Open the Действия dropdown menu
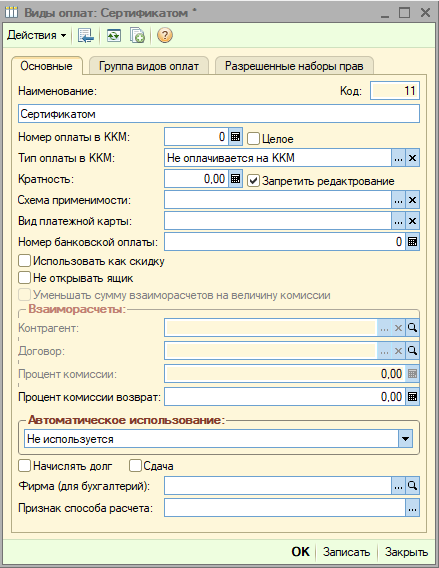The image size is (439, 568). click(x=37, y=36)
